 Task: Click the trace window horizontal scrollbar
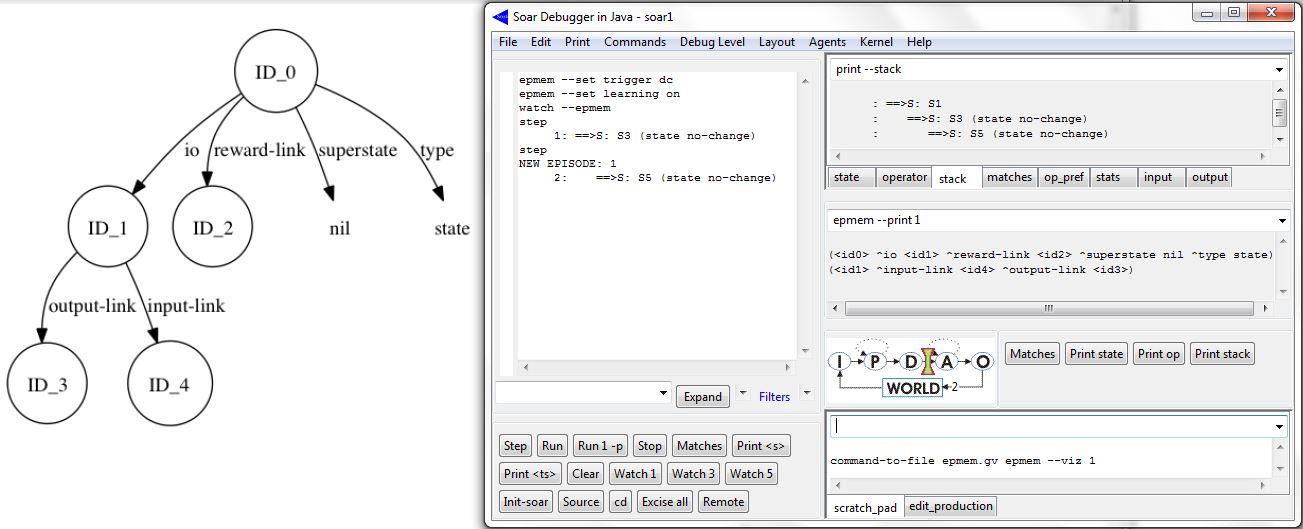656,367
